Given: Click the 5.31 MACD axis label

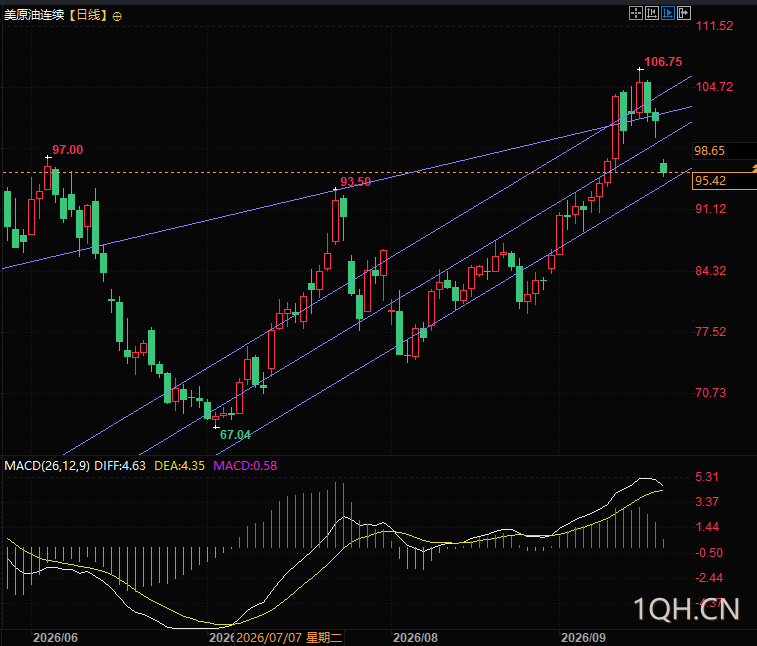Looking at the screenshot, I should pyautogui.click(x=707, y=477).
